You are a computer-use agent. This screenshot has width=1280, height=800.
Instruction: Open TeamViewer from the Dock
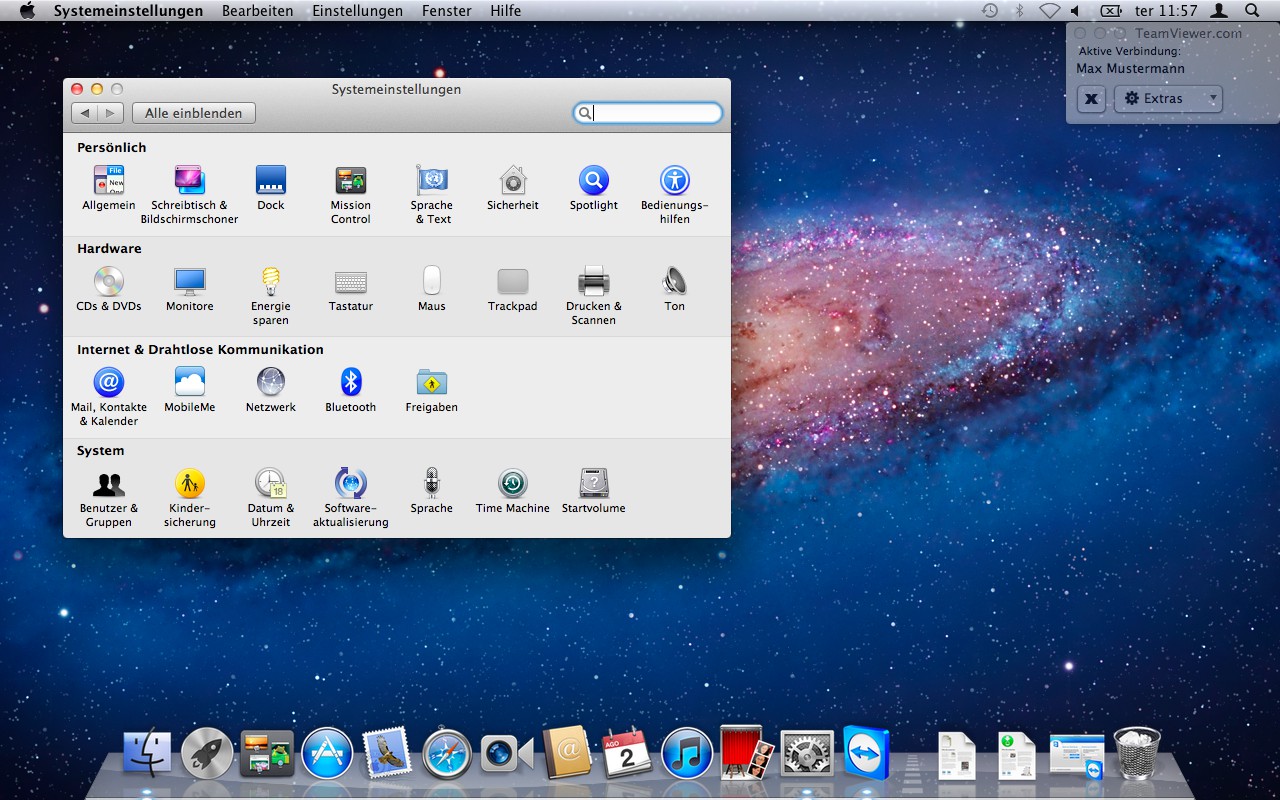(x=866, y=753)
